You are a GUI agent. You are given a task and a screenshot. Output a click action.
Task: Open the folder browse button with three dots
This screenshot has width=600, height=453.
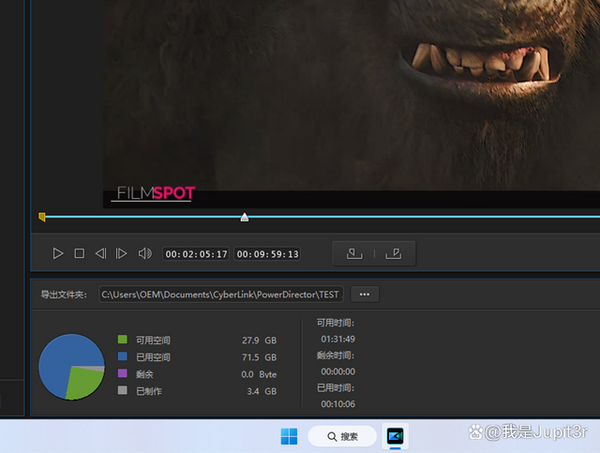(364, 295)
